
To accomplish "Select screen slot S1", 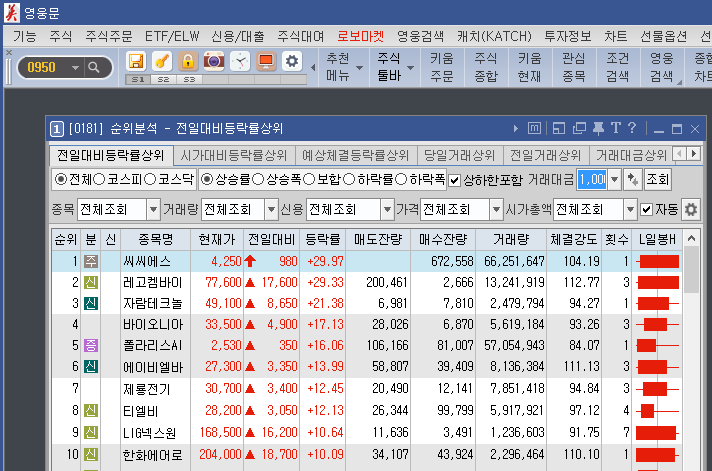I will tap(138, 79).
